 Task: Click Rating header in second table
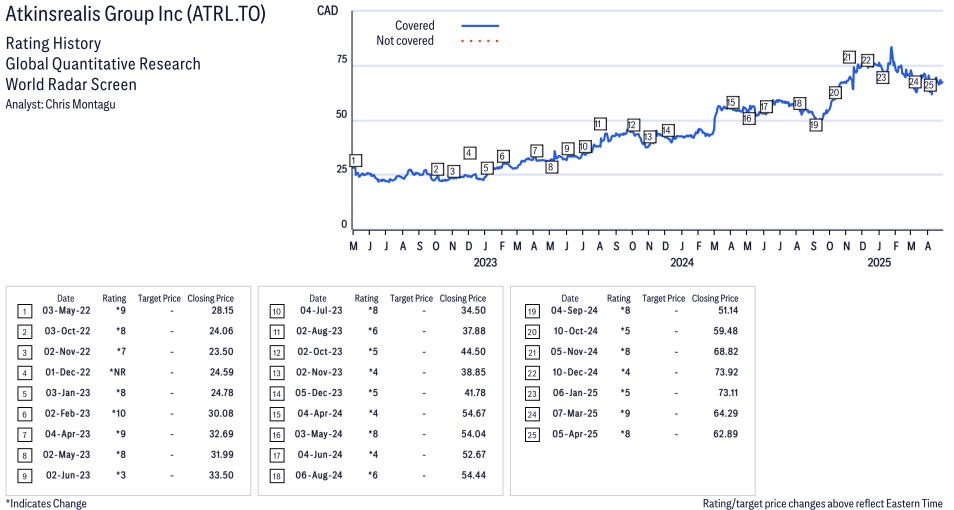click(366, 298)
